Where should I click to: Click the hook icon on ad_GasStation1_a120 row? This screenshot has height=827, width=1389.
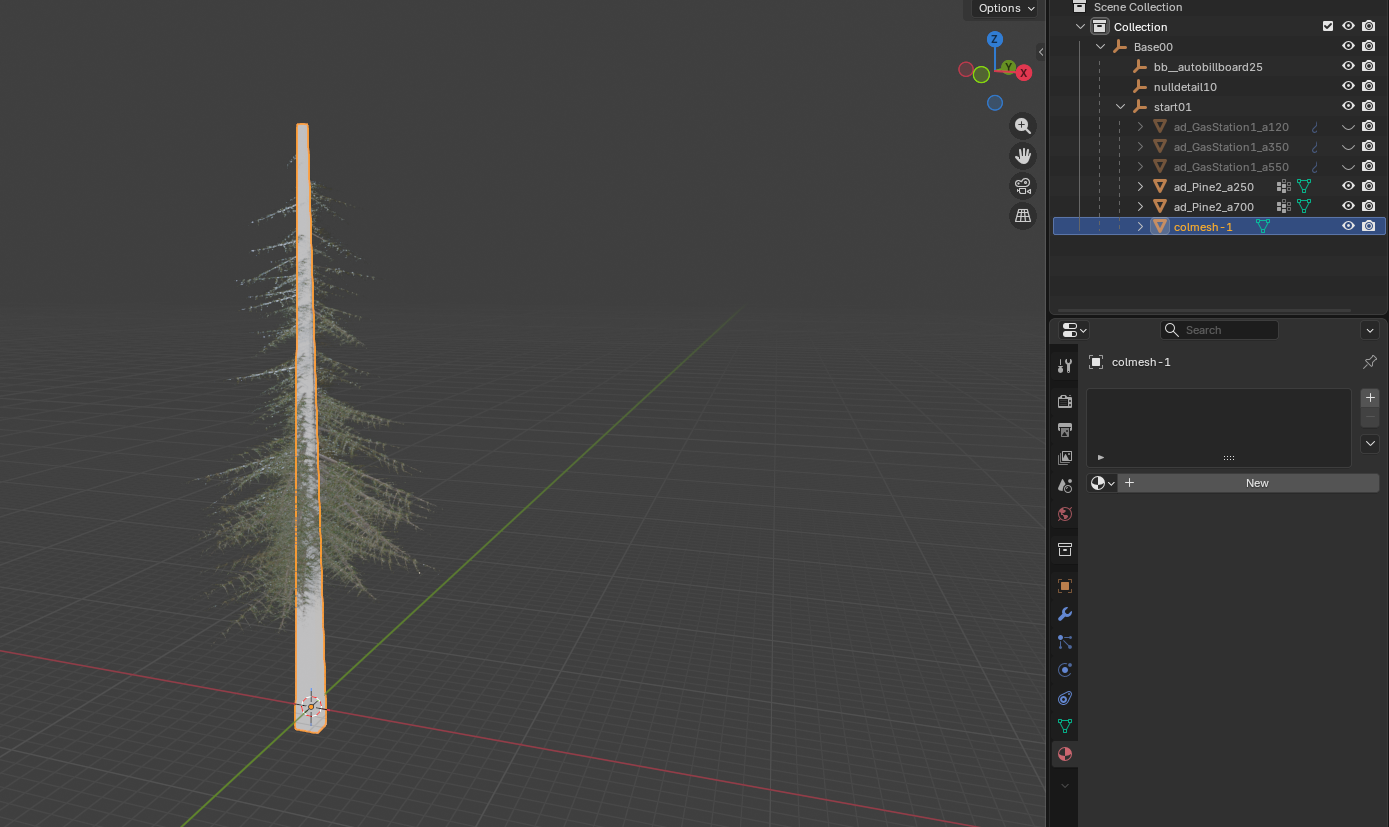(x=1315, y=127)
